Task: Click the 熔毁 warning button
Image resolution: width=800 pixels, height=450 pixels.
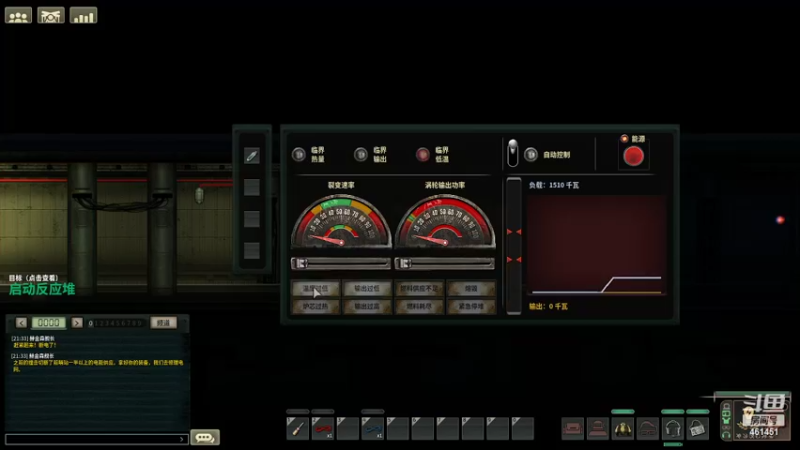Action: point(471,289)
